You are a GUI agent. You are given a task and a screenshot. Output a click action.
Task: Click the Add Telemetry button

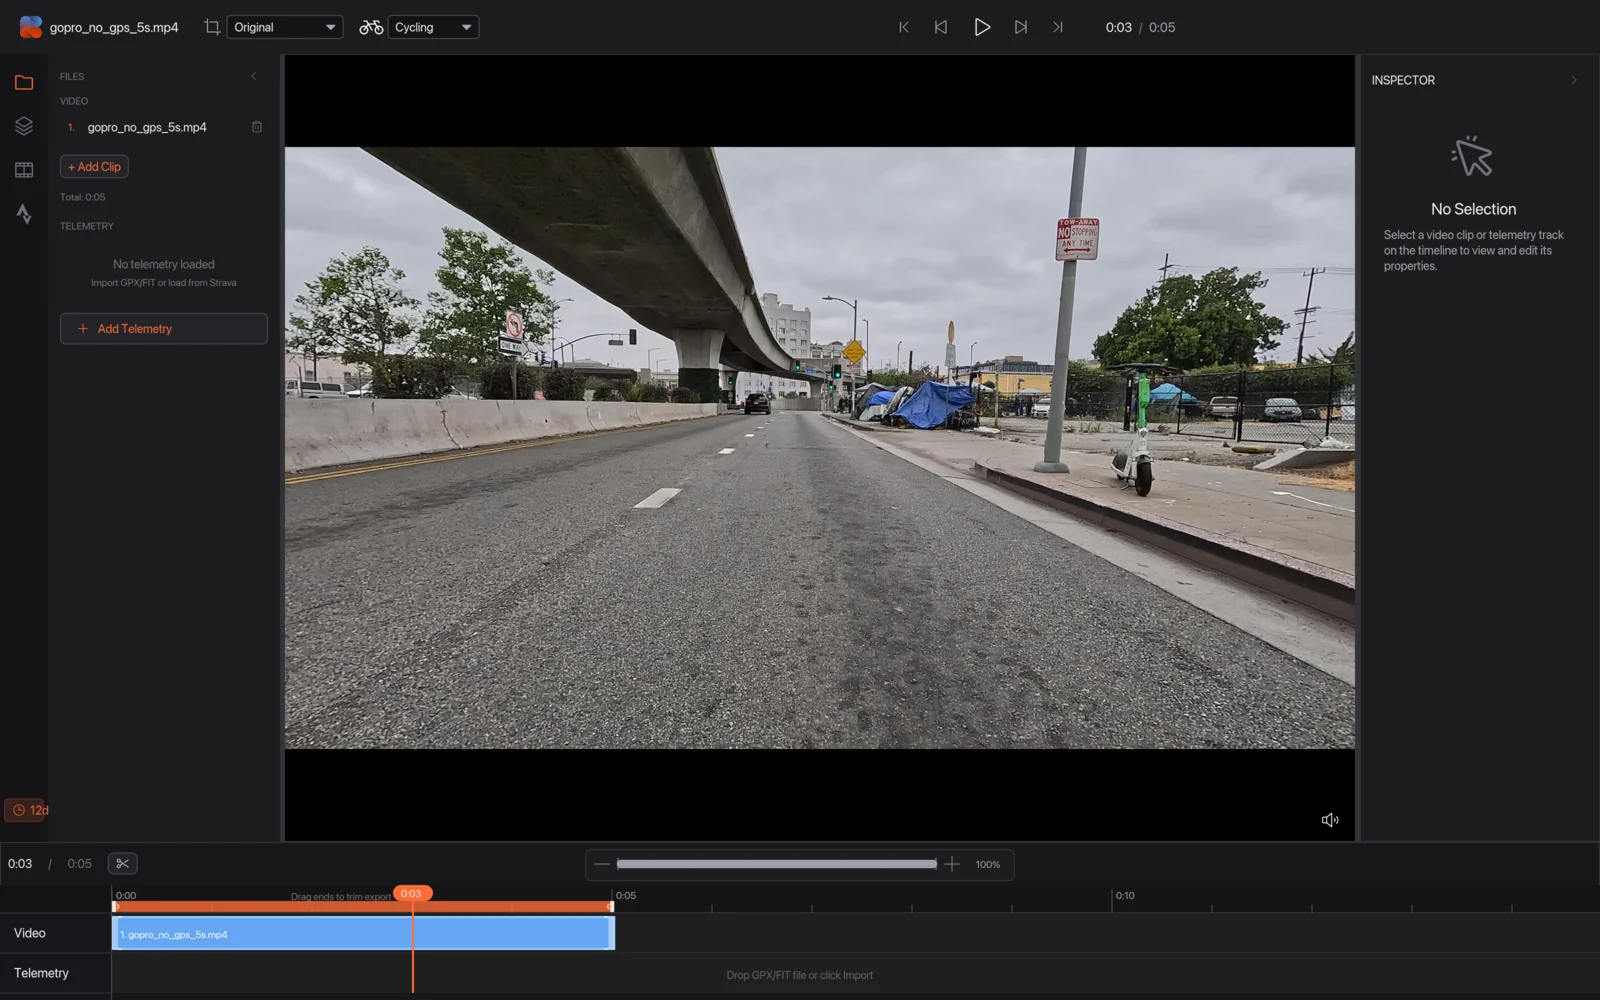[164, 328]
